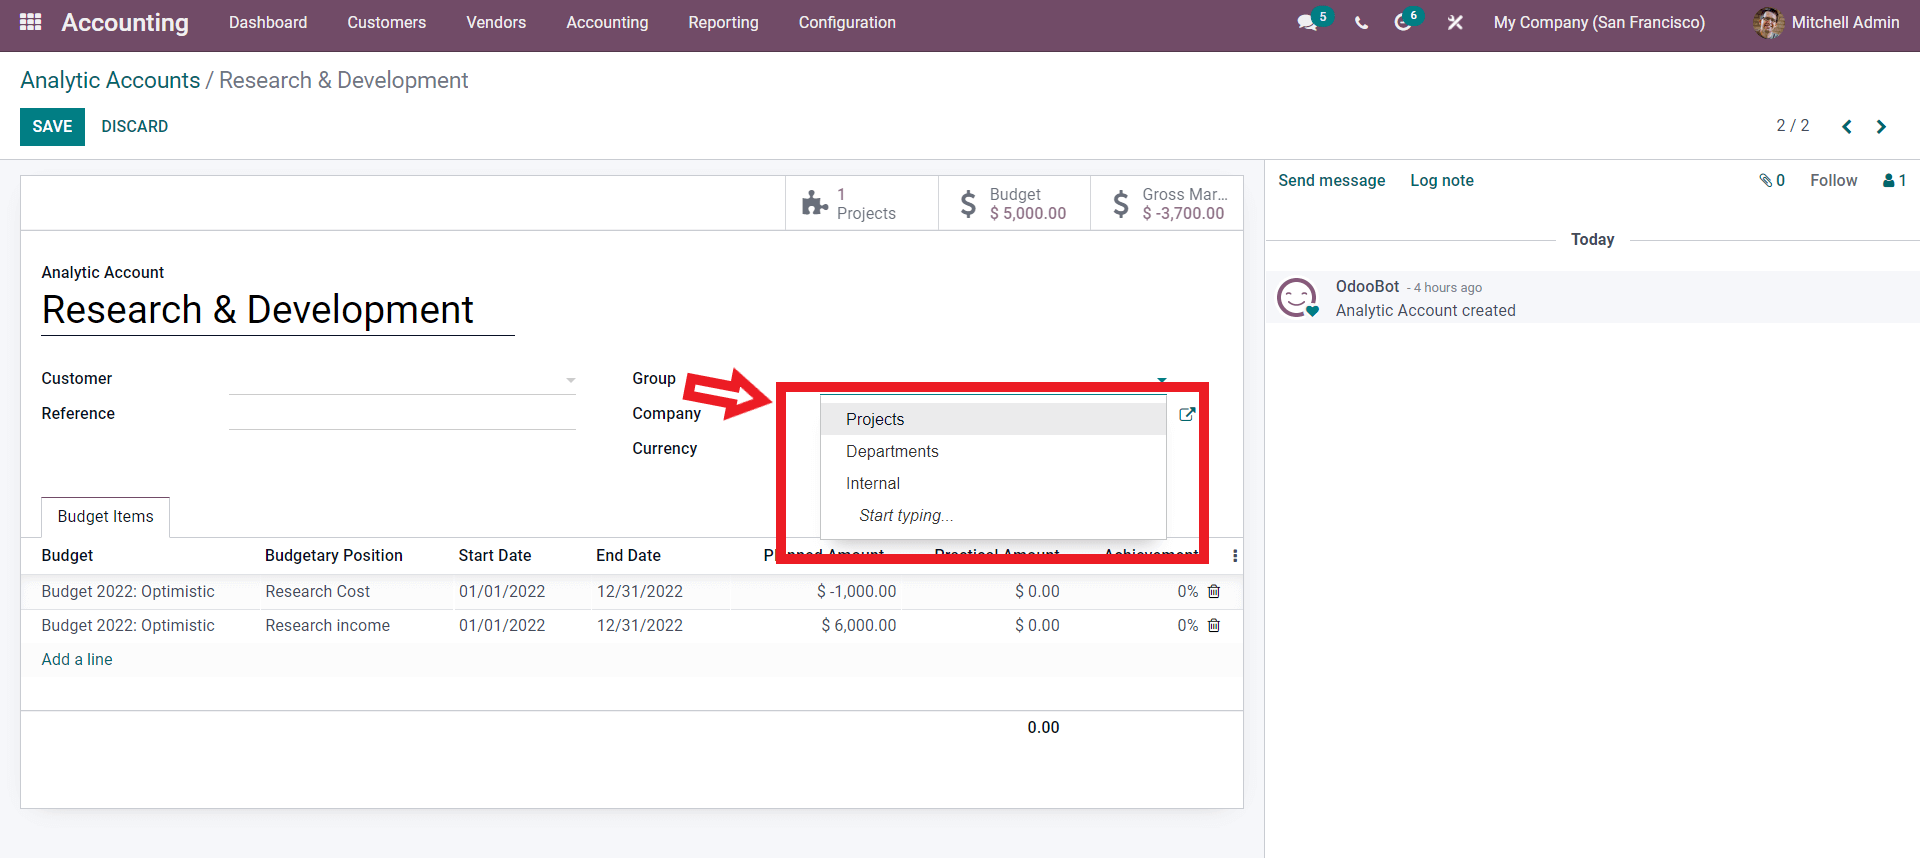Click the phone call icon
Screen dimensions: 1920x858
coord(1361,23)
